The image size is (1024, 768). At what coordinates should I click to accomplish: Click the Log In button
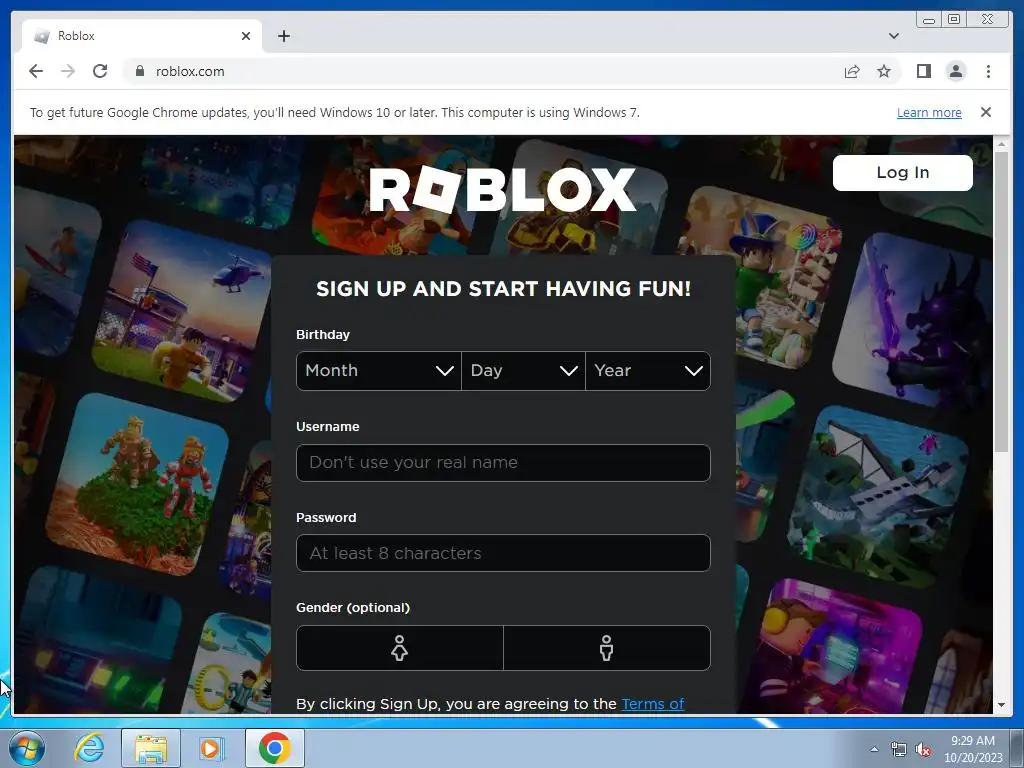903,172
